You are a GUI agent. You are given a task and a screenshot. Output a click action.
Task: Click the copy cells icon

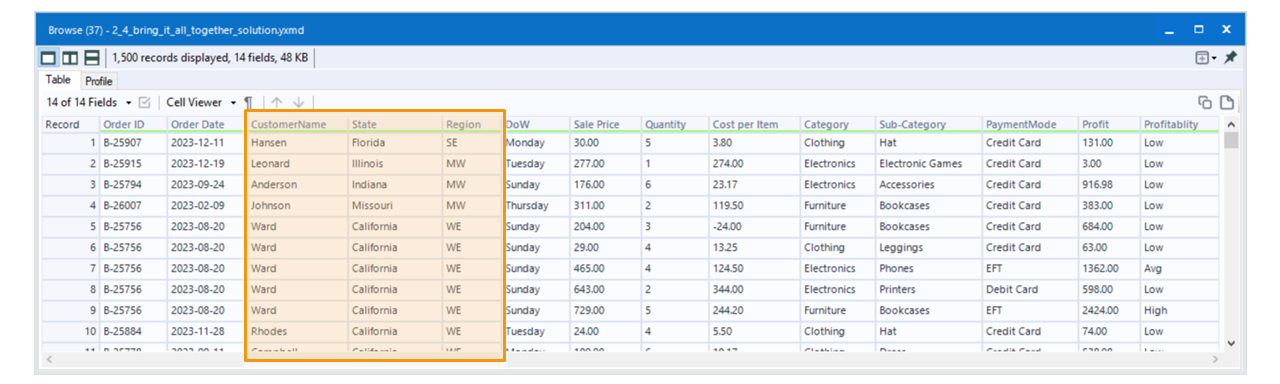pyautogui.click(x=1205, y=102)
